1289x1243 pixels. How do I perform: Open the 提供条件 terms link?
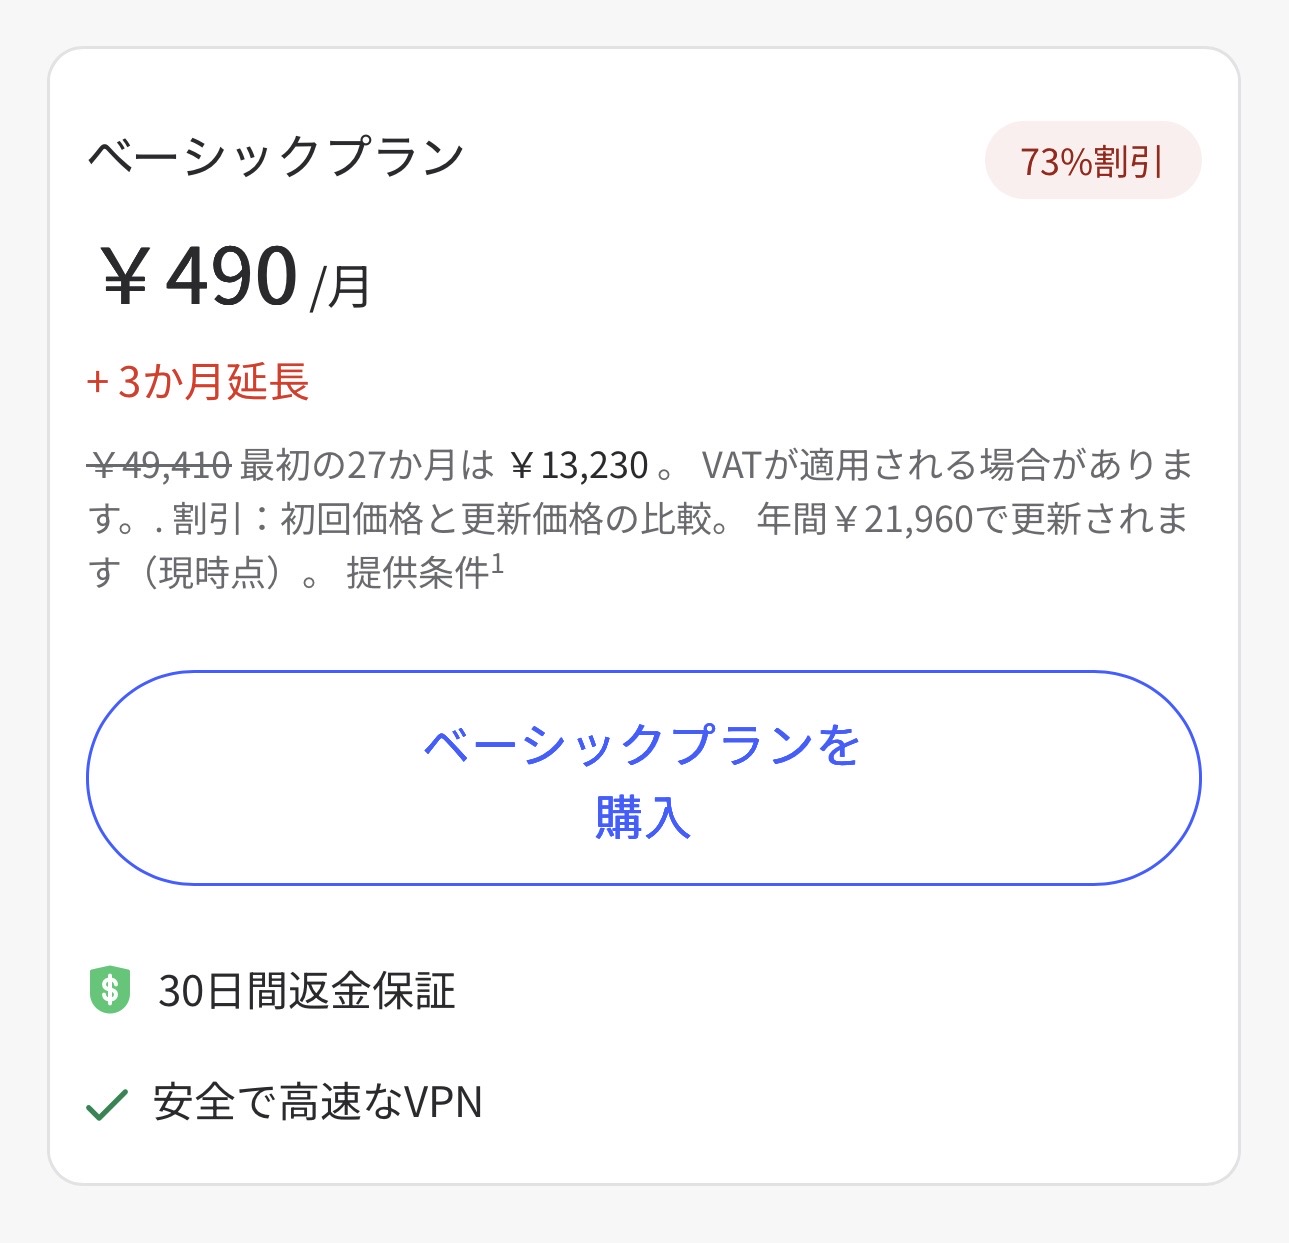417,573
